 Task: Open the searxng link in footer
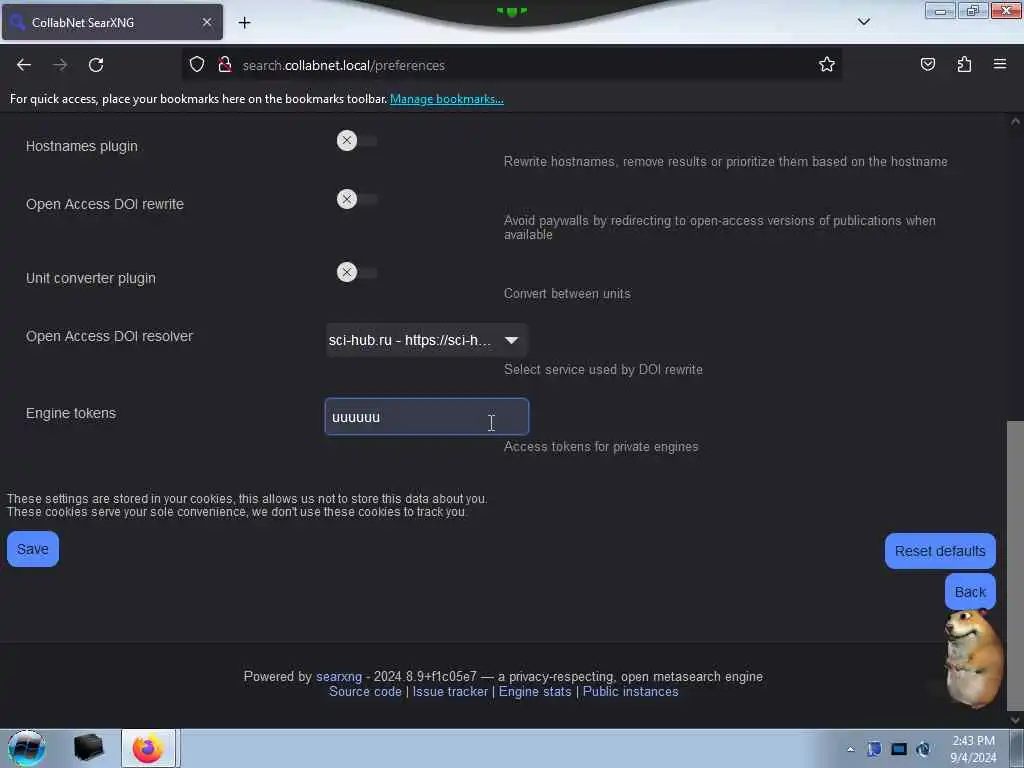339,677
